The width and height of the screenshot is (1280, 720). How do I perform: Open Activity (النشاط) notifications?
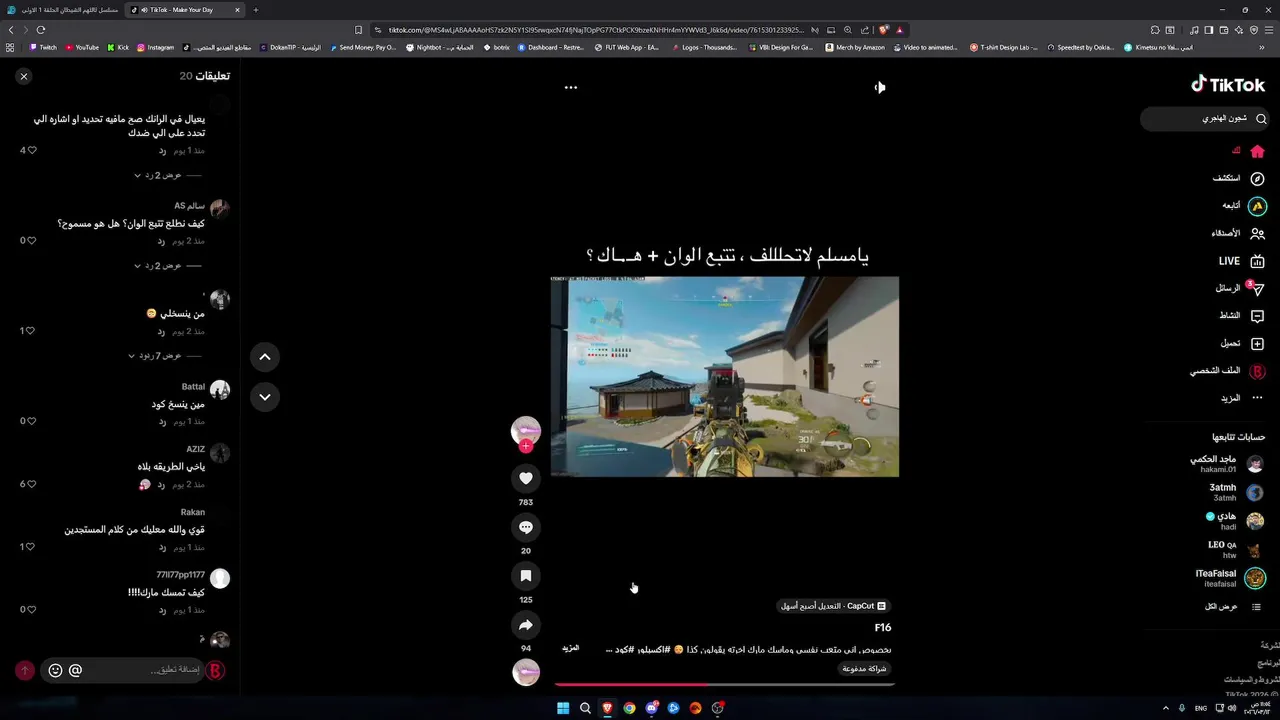(1241, 315)
